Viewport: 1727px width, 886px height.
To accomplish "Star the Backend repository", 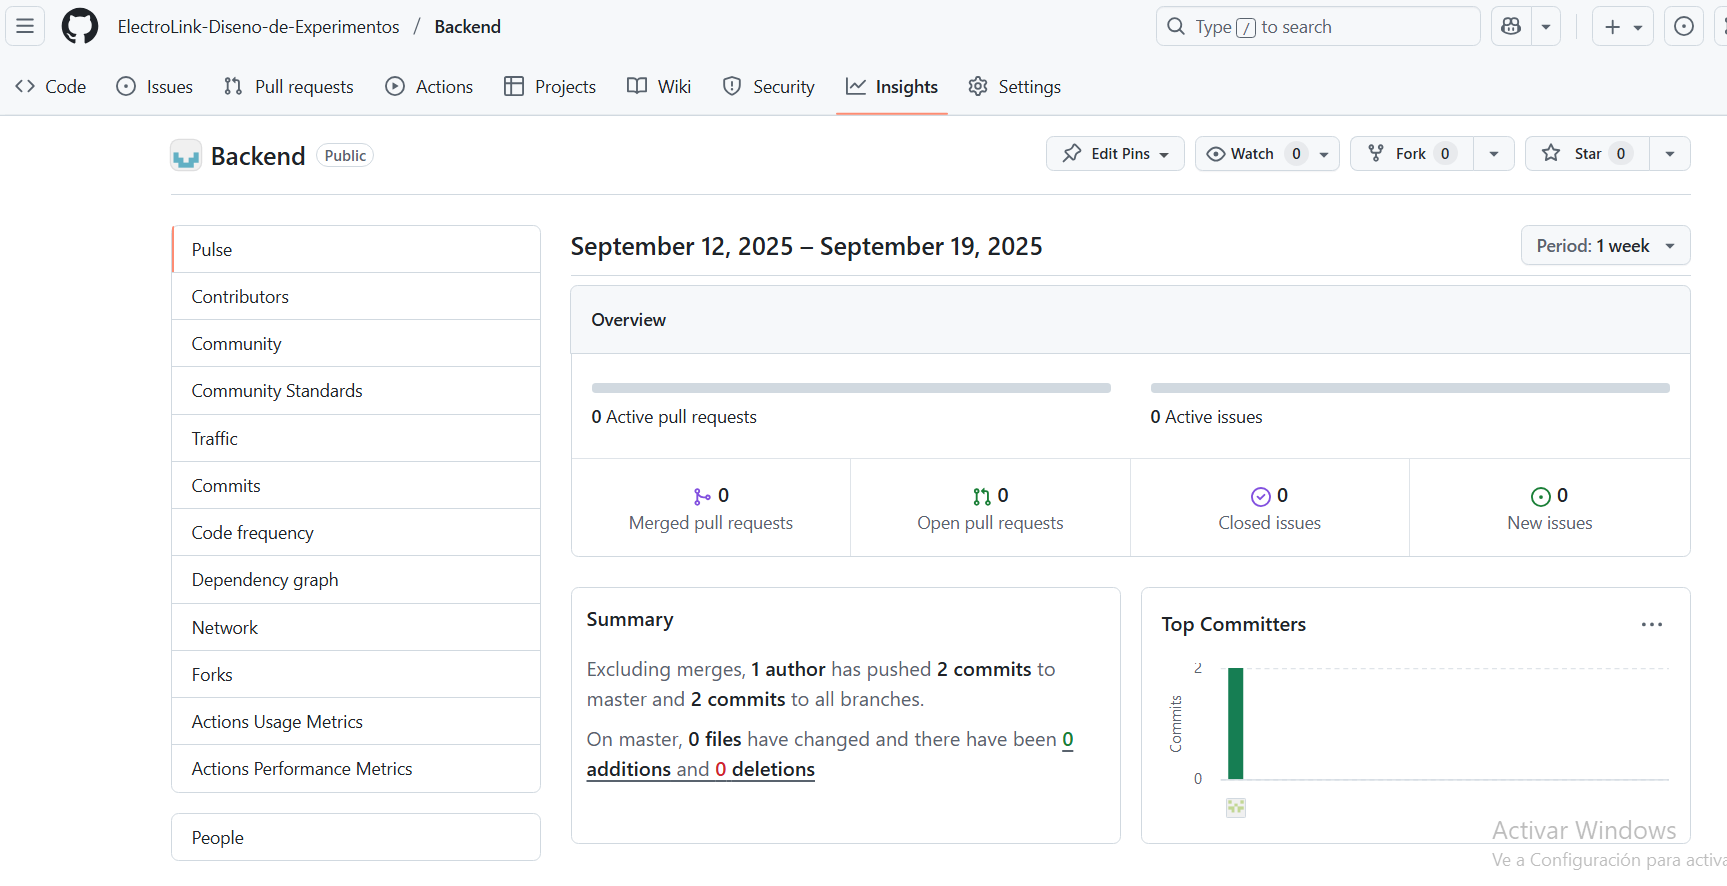I will tap(1587, 154).
